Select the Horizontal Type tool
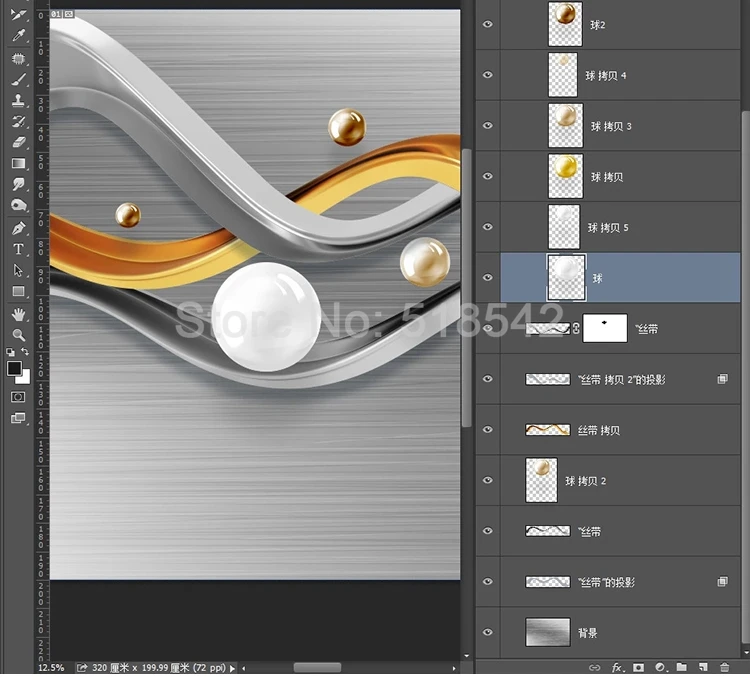 point(19,249)
